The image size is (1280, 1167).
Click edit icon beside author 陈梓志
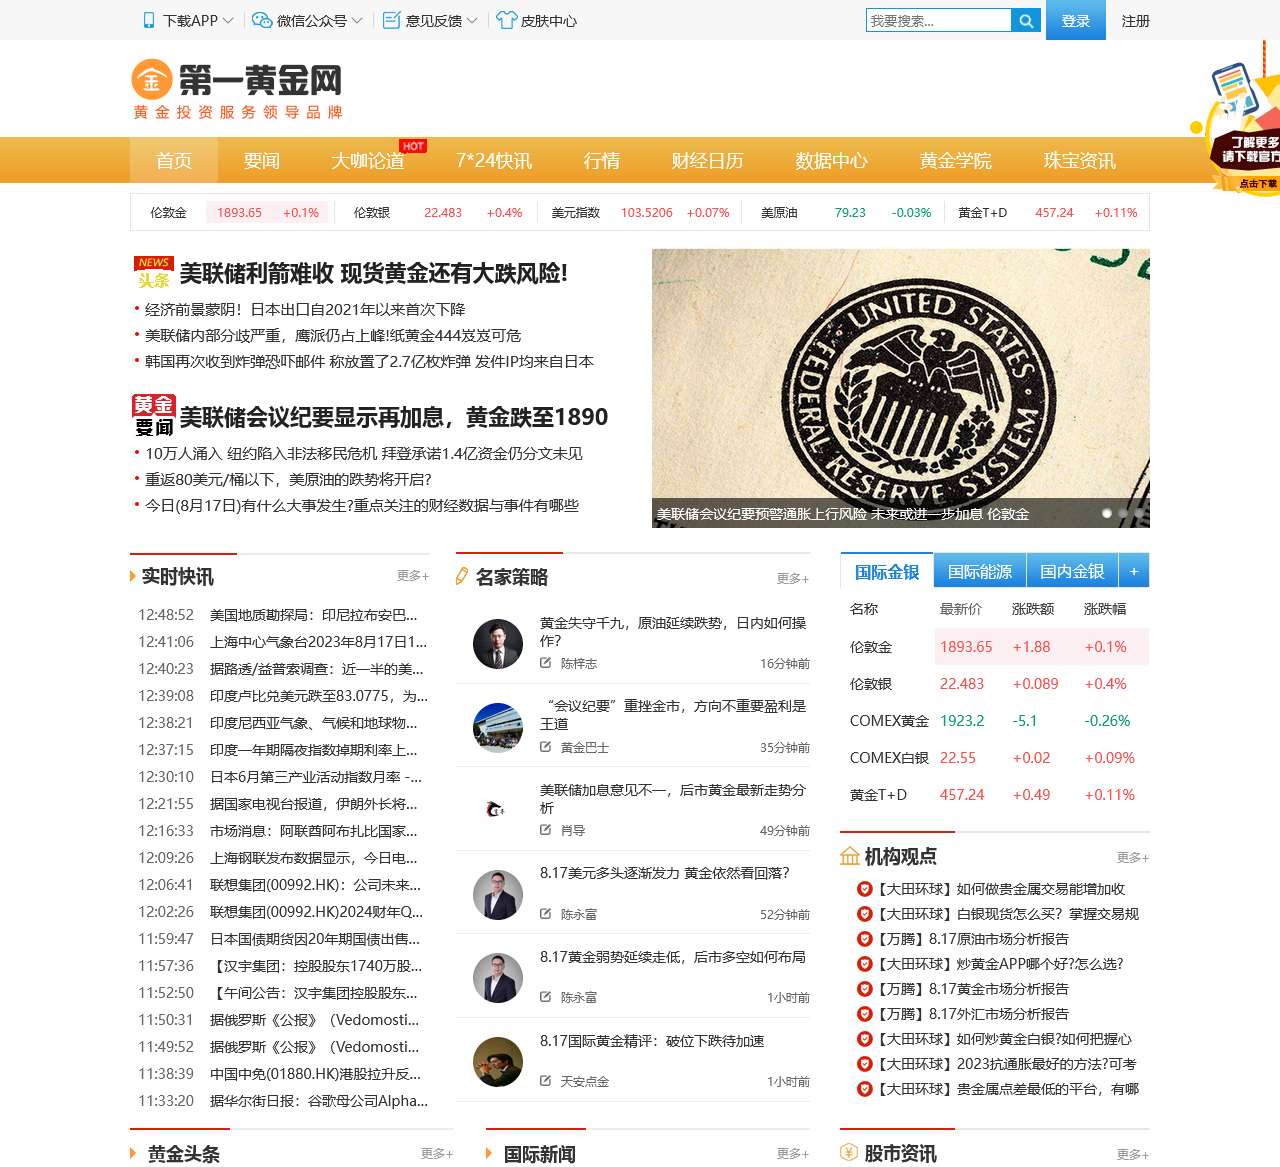(546, 663)
